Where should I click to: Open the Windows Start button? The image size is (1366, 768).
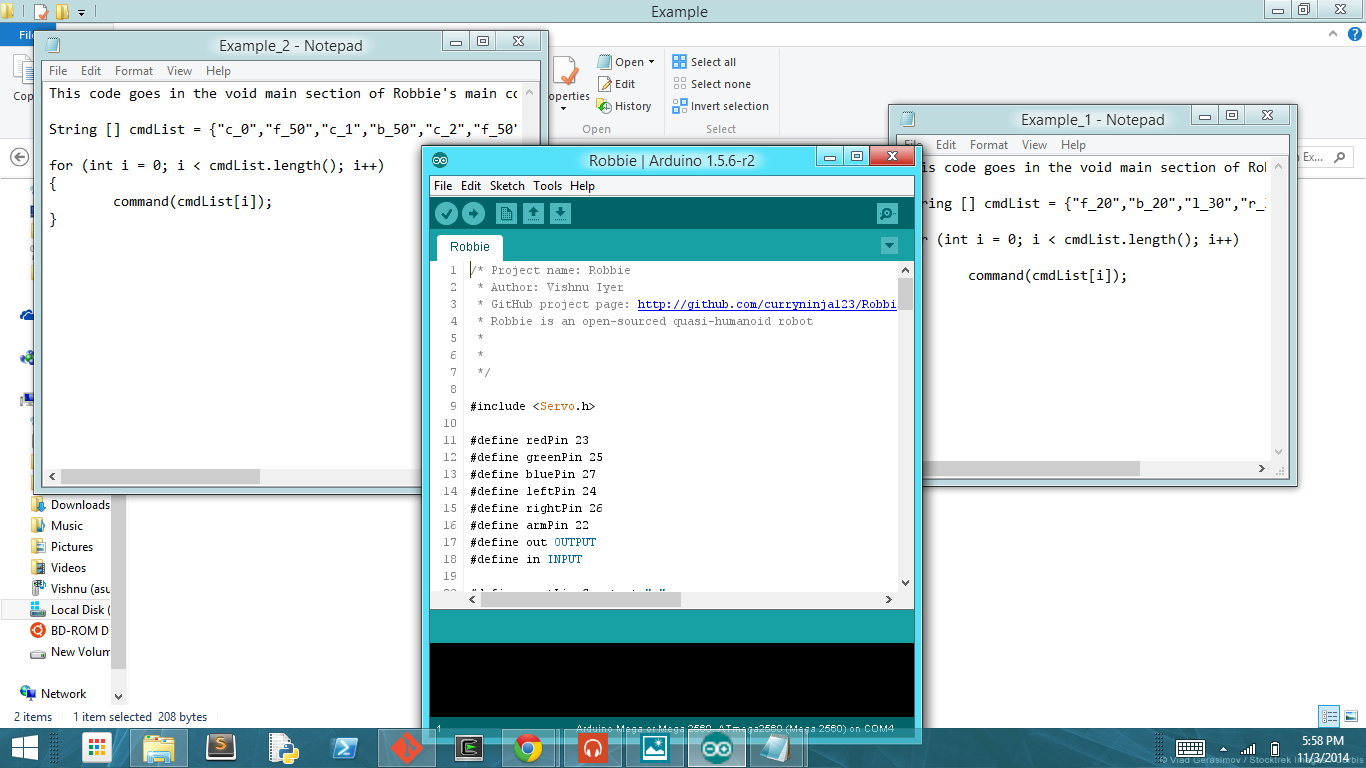24,748
